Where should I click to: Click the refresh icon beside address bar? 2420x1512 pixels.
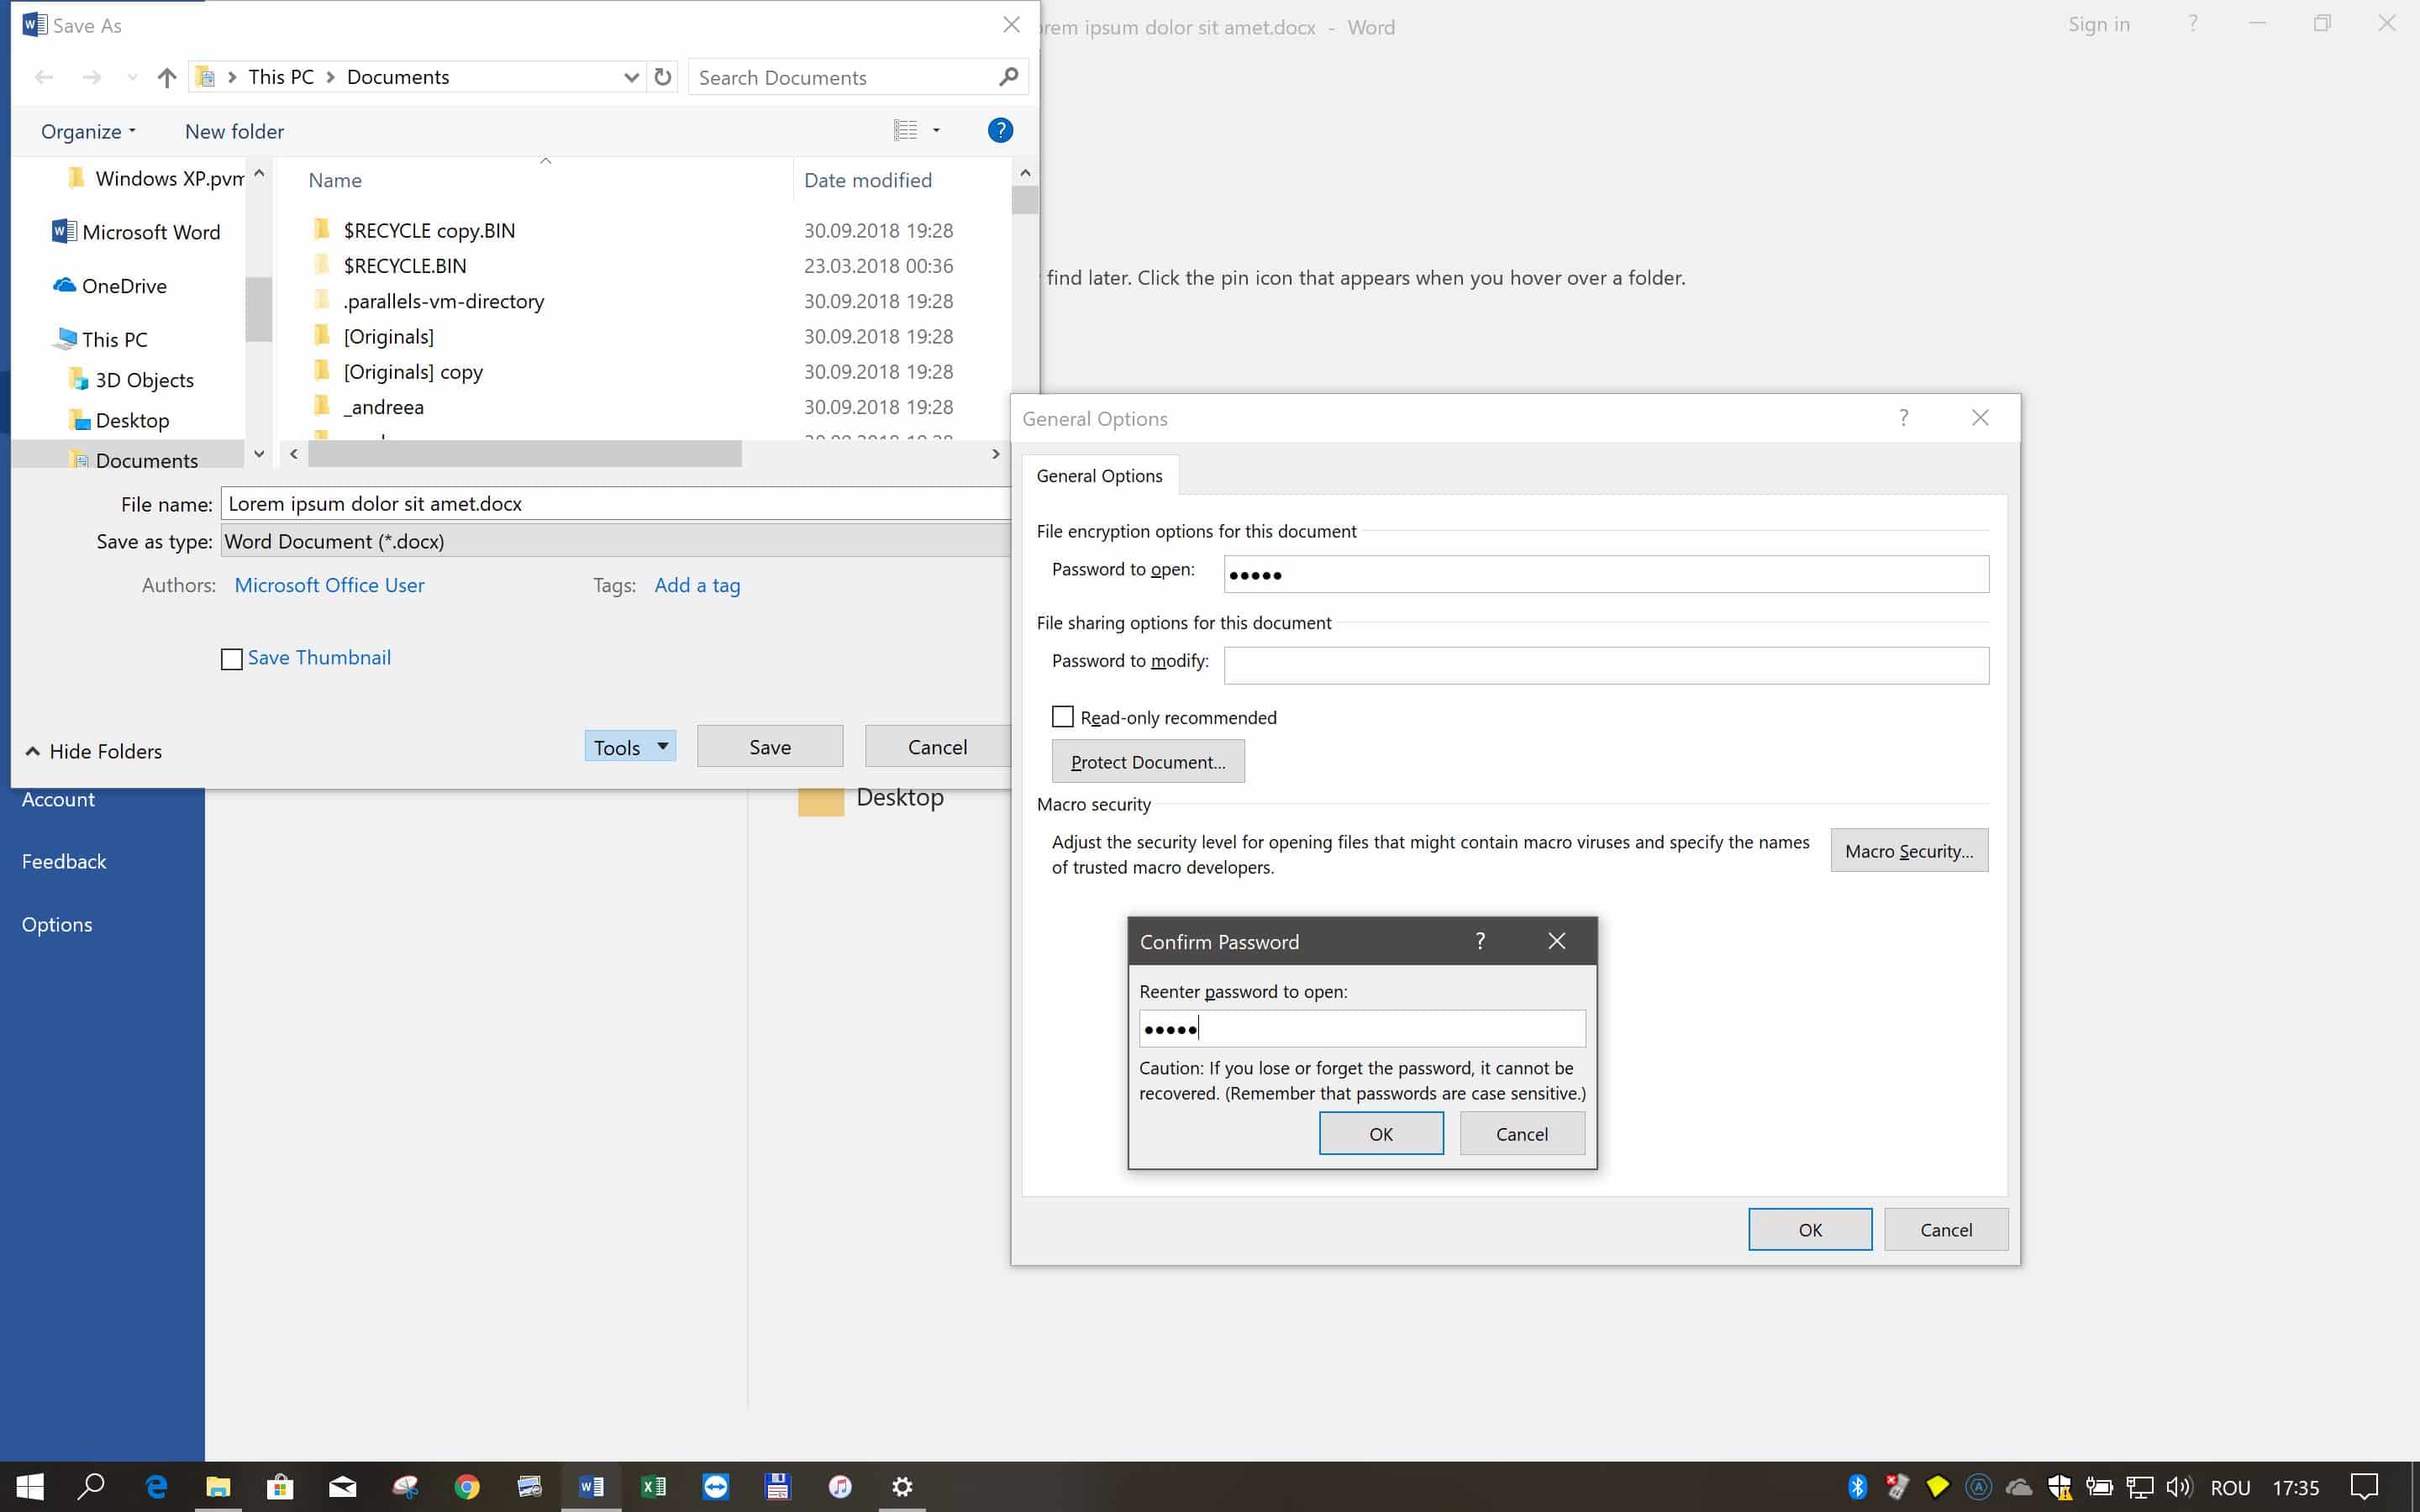coord(662,77)
